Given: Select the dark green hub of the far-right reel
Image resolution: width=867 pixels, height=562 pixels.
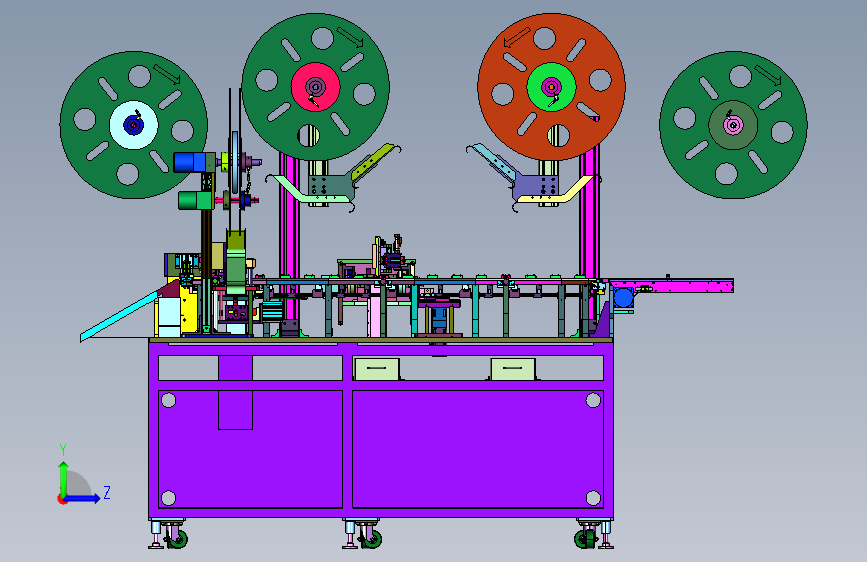Looking at the screenshot, I should point(733,125).
